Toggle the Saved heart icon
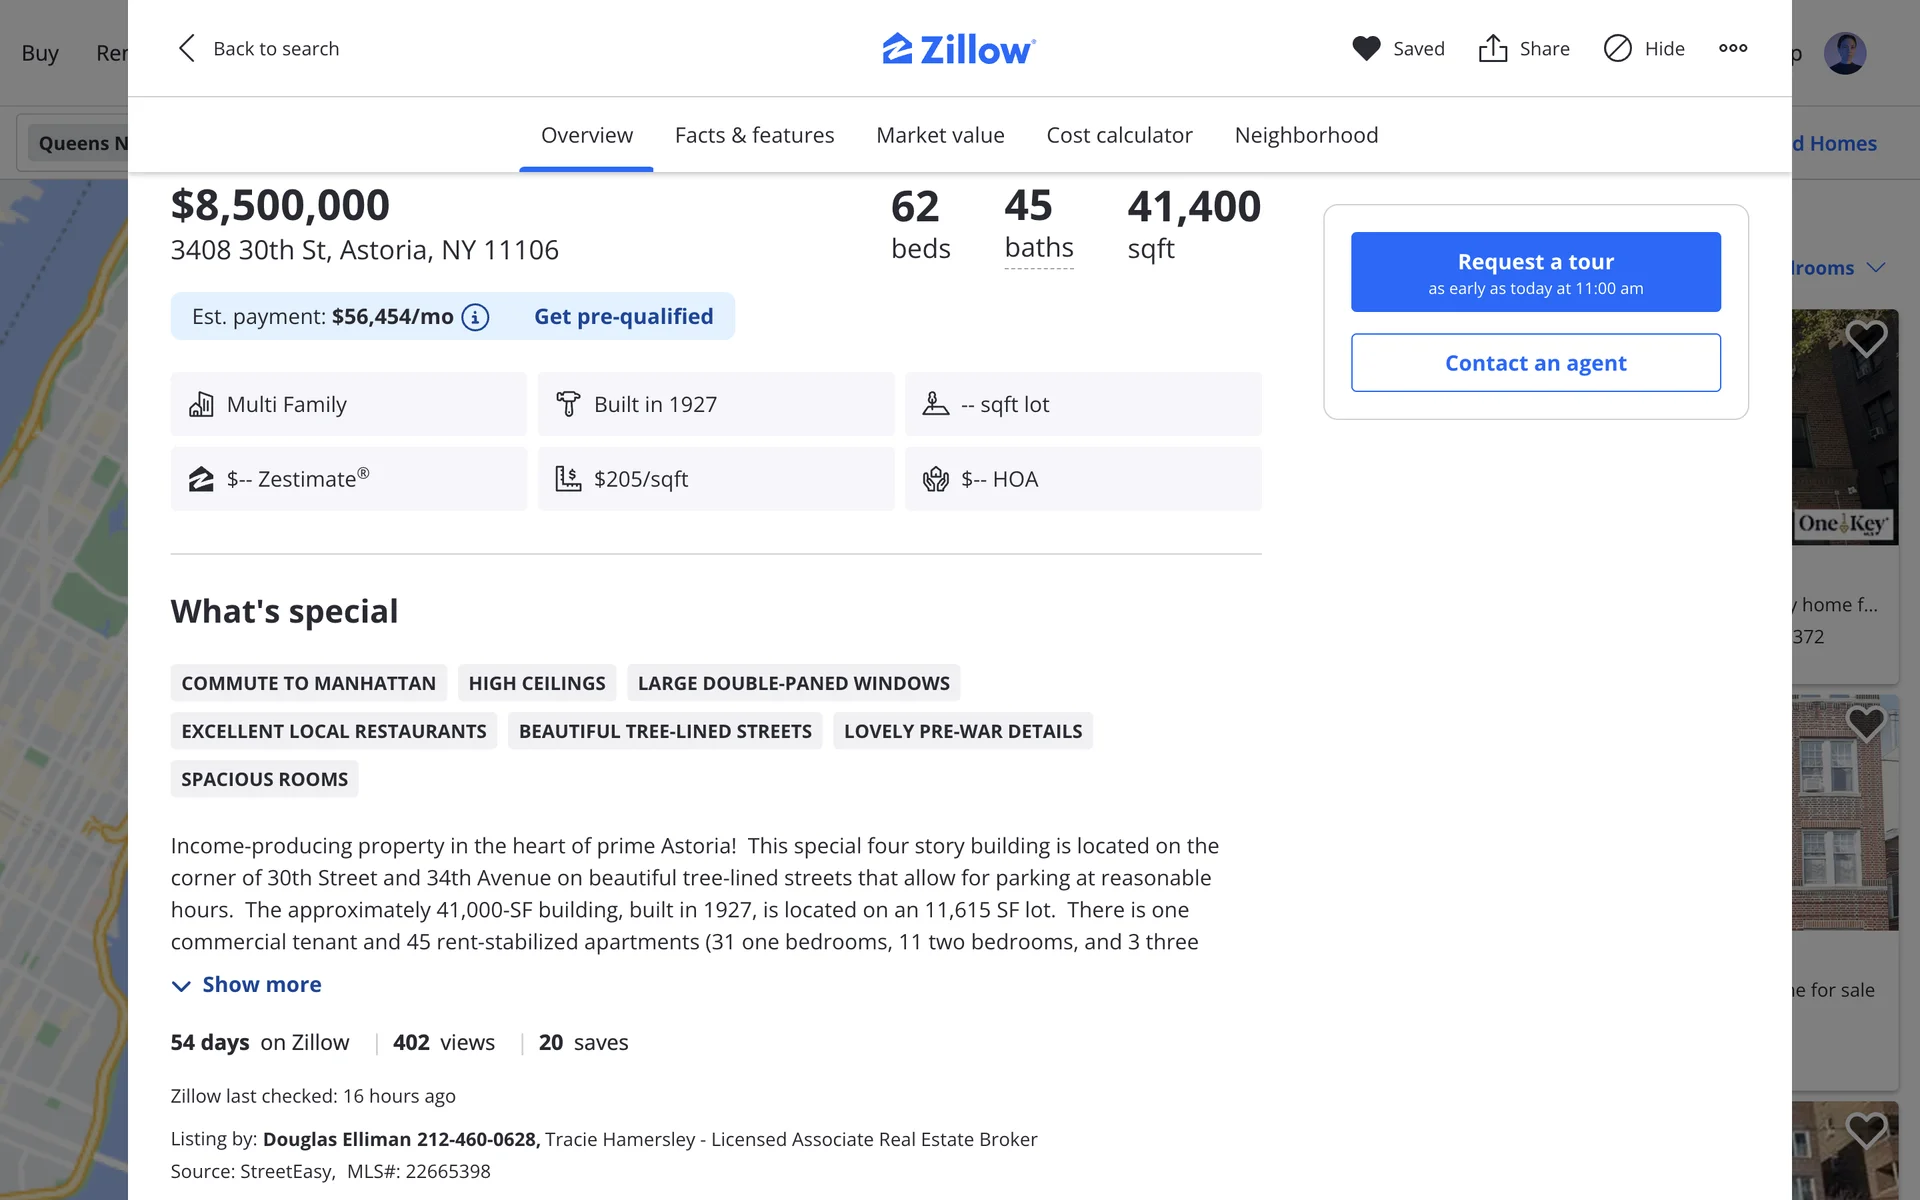Screen dimensions: 1920x1200 [1366, 48]
